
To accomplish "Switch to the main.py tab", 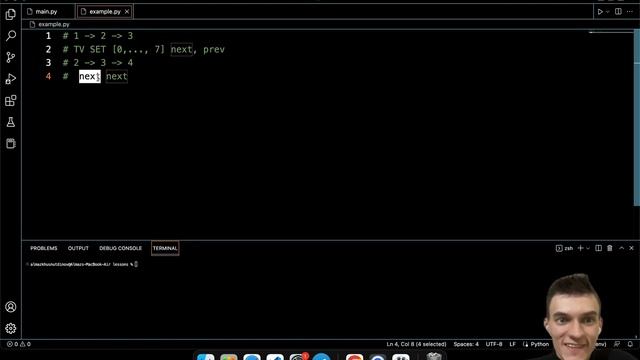I will click(46, 11).
